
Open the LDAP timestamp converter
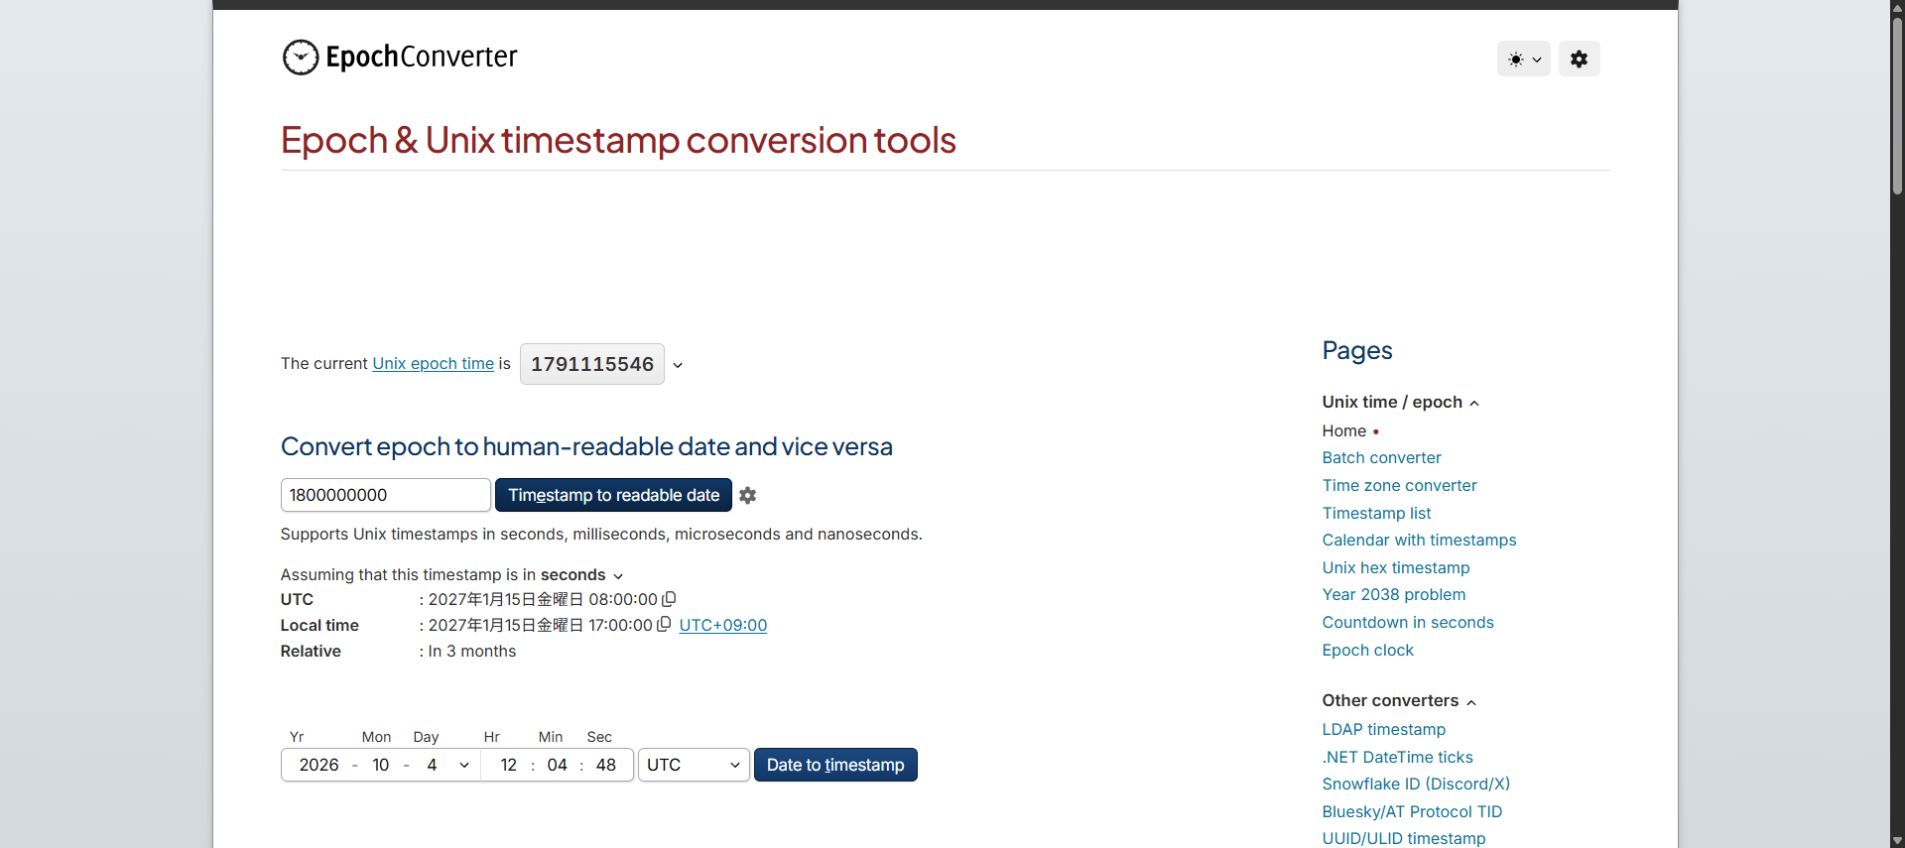point(1384,729)
